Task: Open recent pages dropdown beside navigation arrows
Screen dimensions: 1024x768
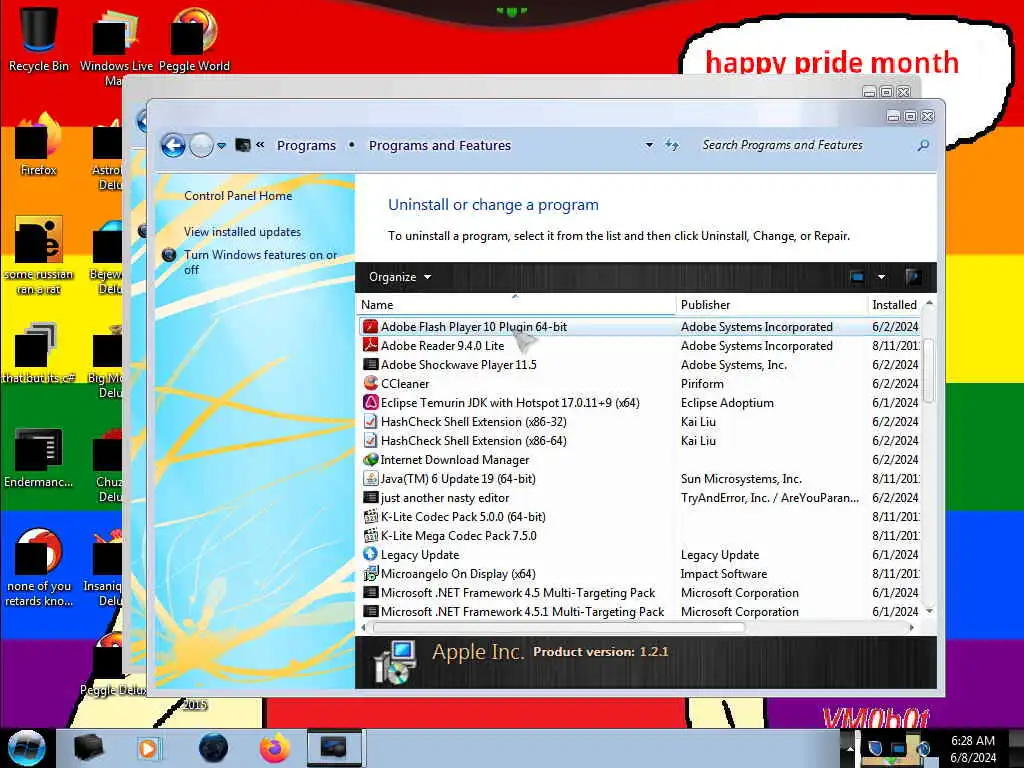Action: click(x=221, y=146)
